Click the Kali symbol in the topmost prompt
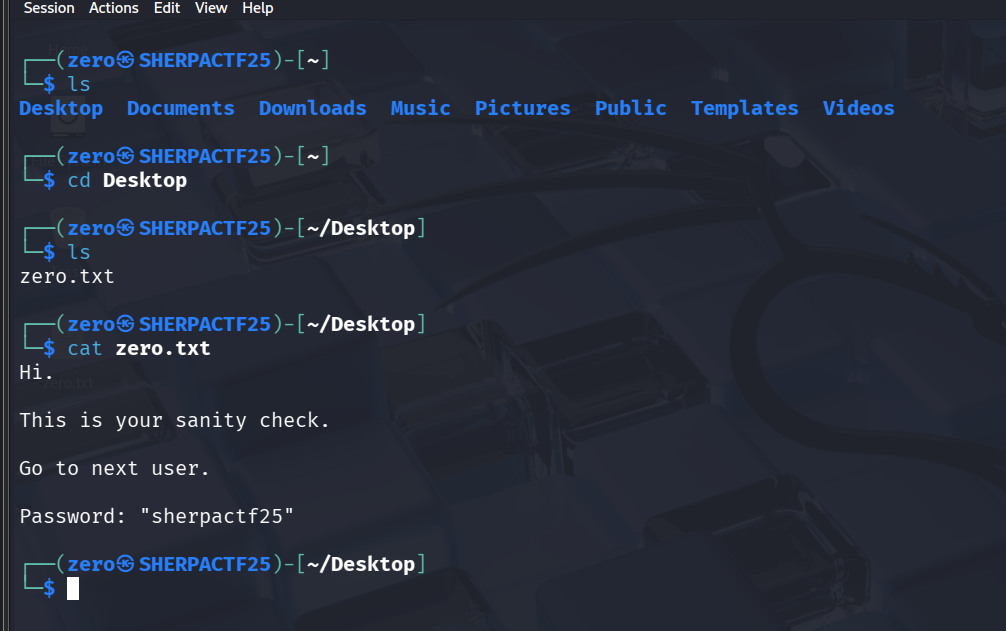This screenshot has height=631, width=1006. [126, 61]
